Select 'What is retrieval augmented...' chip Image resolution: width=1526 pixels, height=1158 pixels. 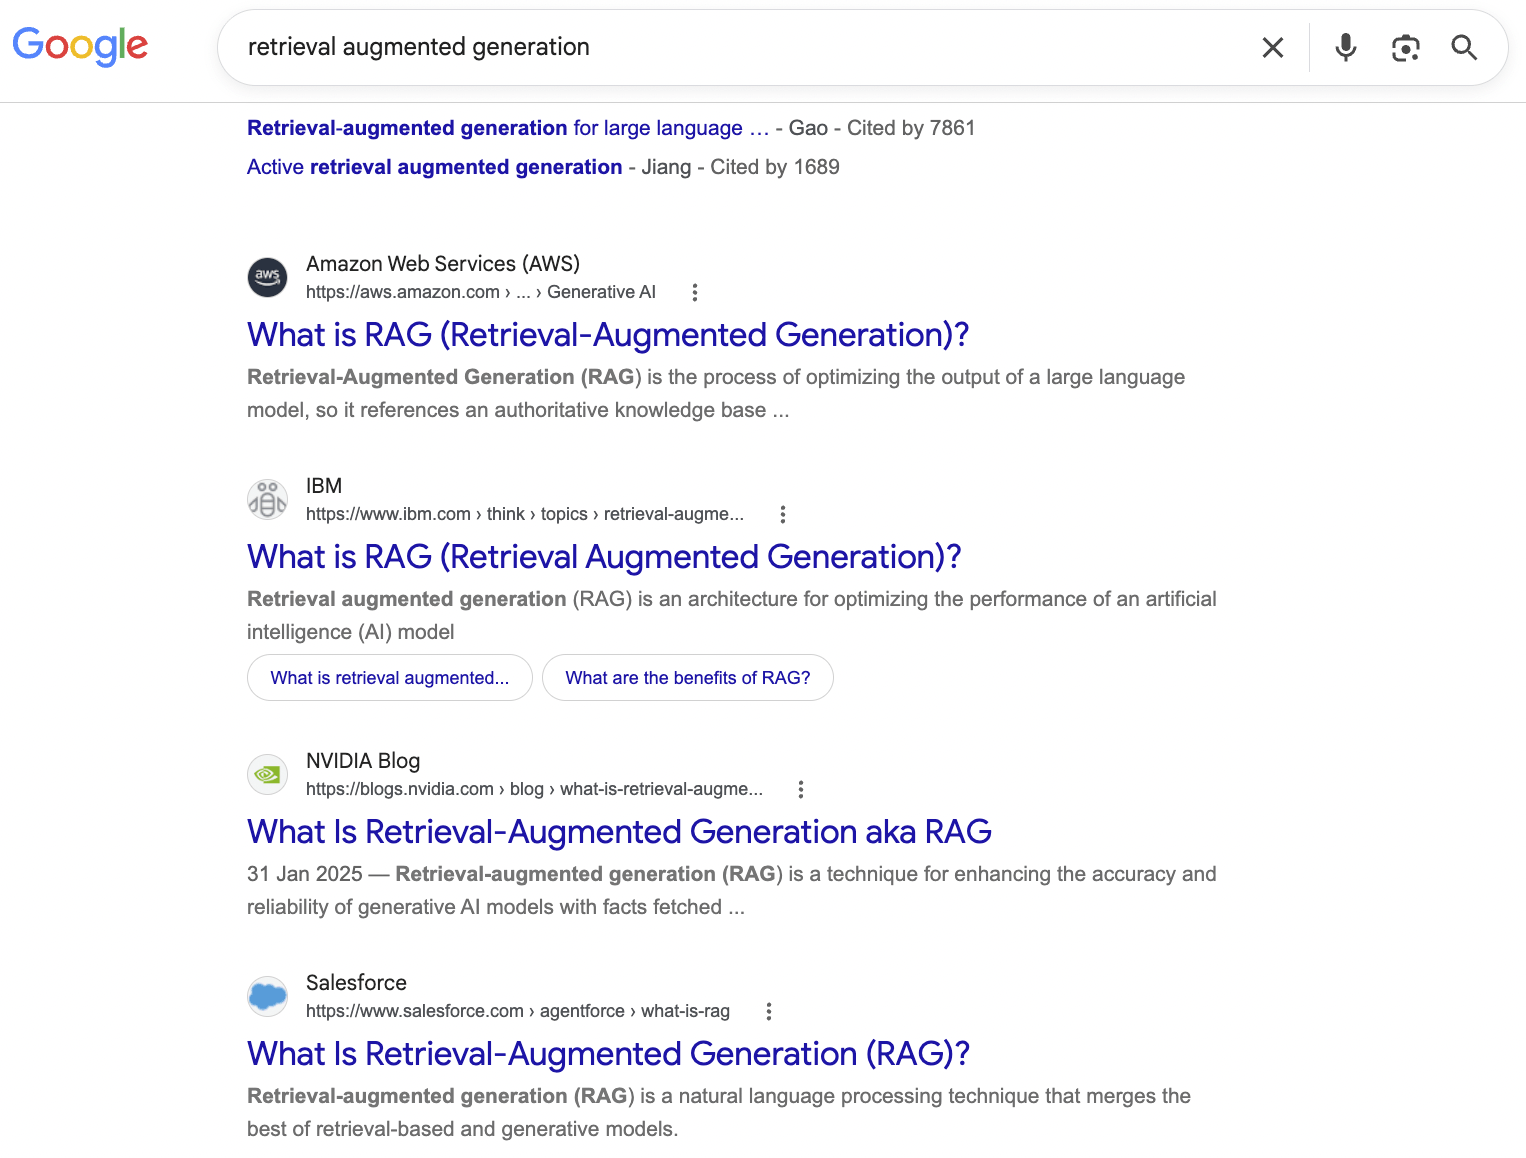[x=390, y=678]
